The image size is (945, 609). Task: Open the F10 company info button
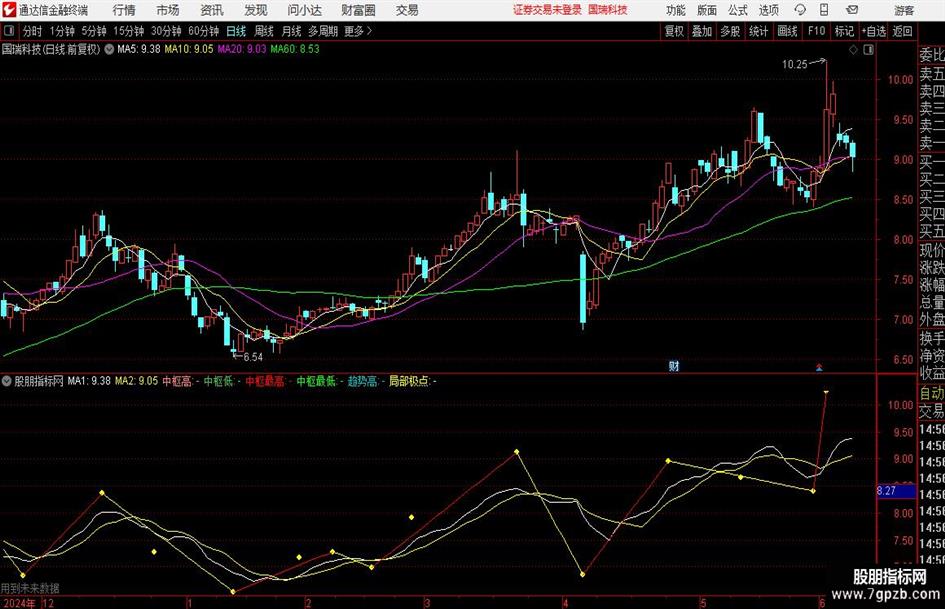[816, 31]
